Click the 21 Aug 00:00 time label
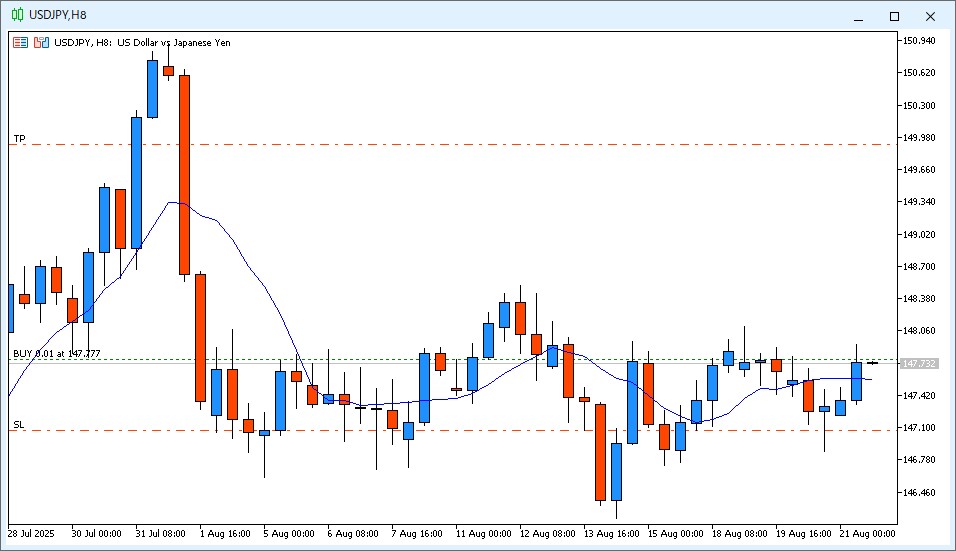This screenshot has width=956, height=551. pyautogui.click(x=868, y=534)
